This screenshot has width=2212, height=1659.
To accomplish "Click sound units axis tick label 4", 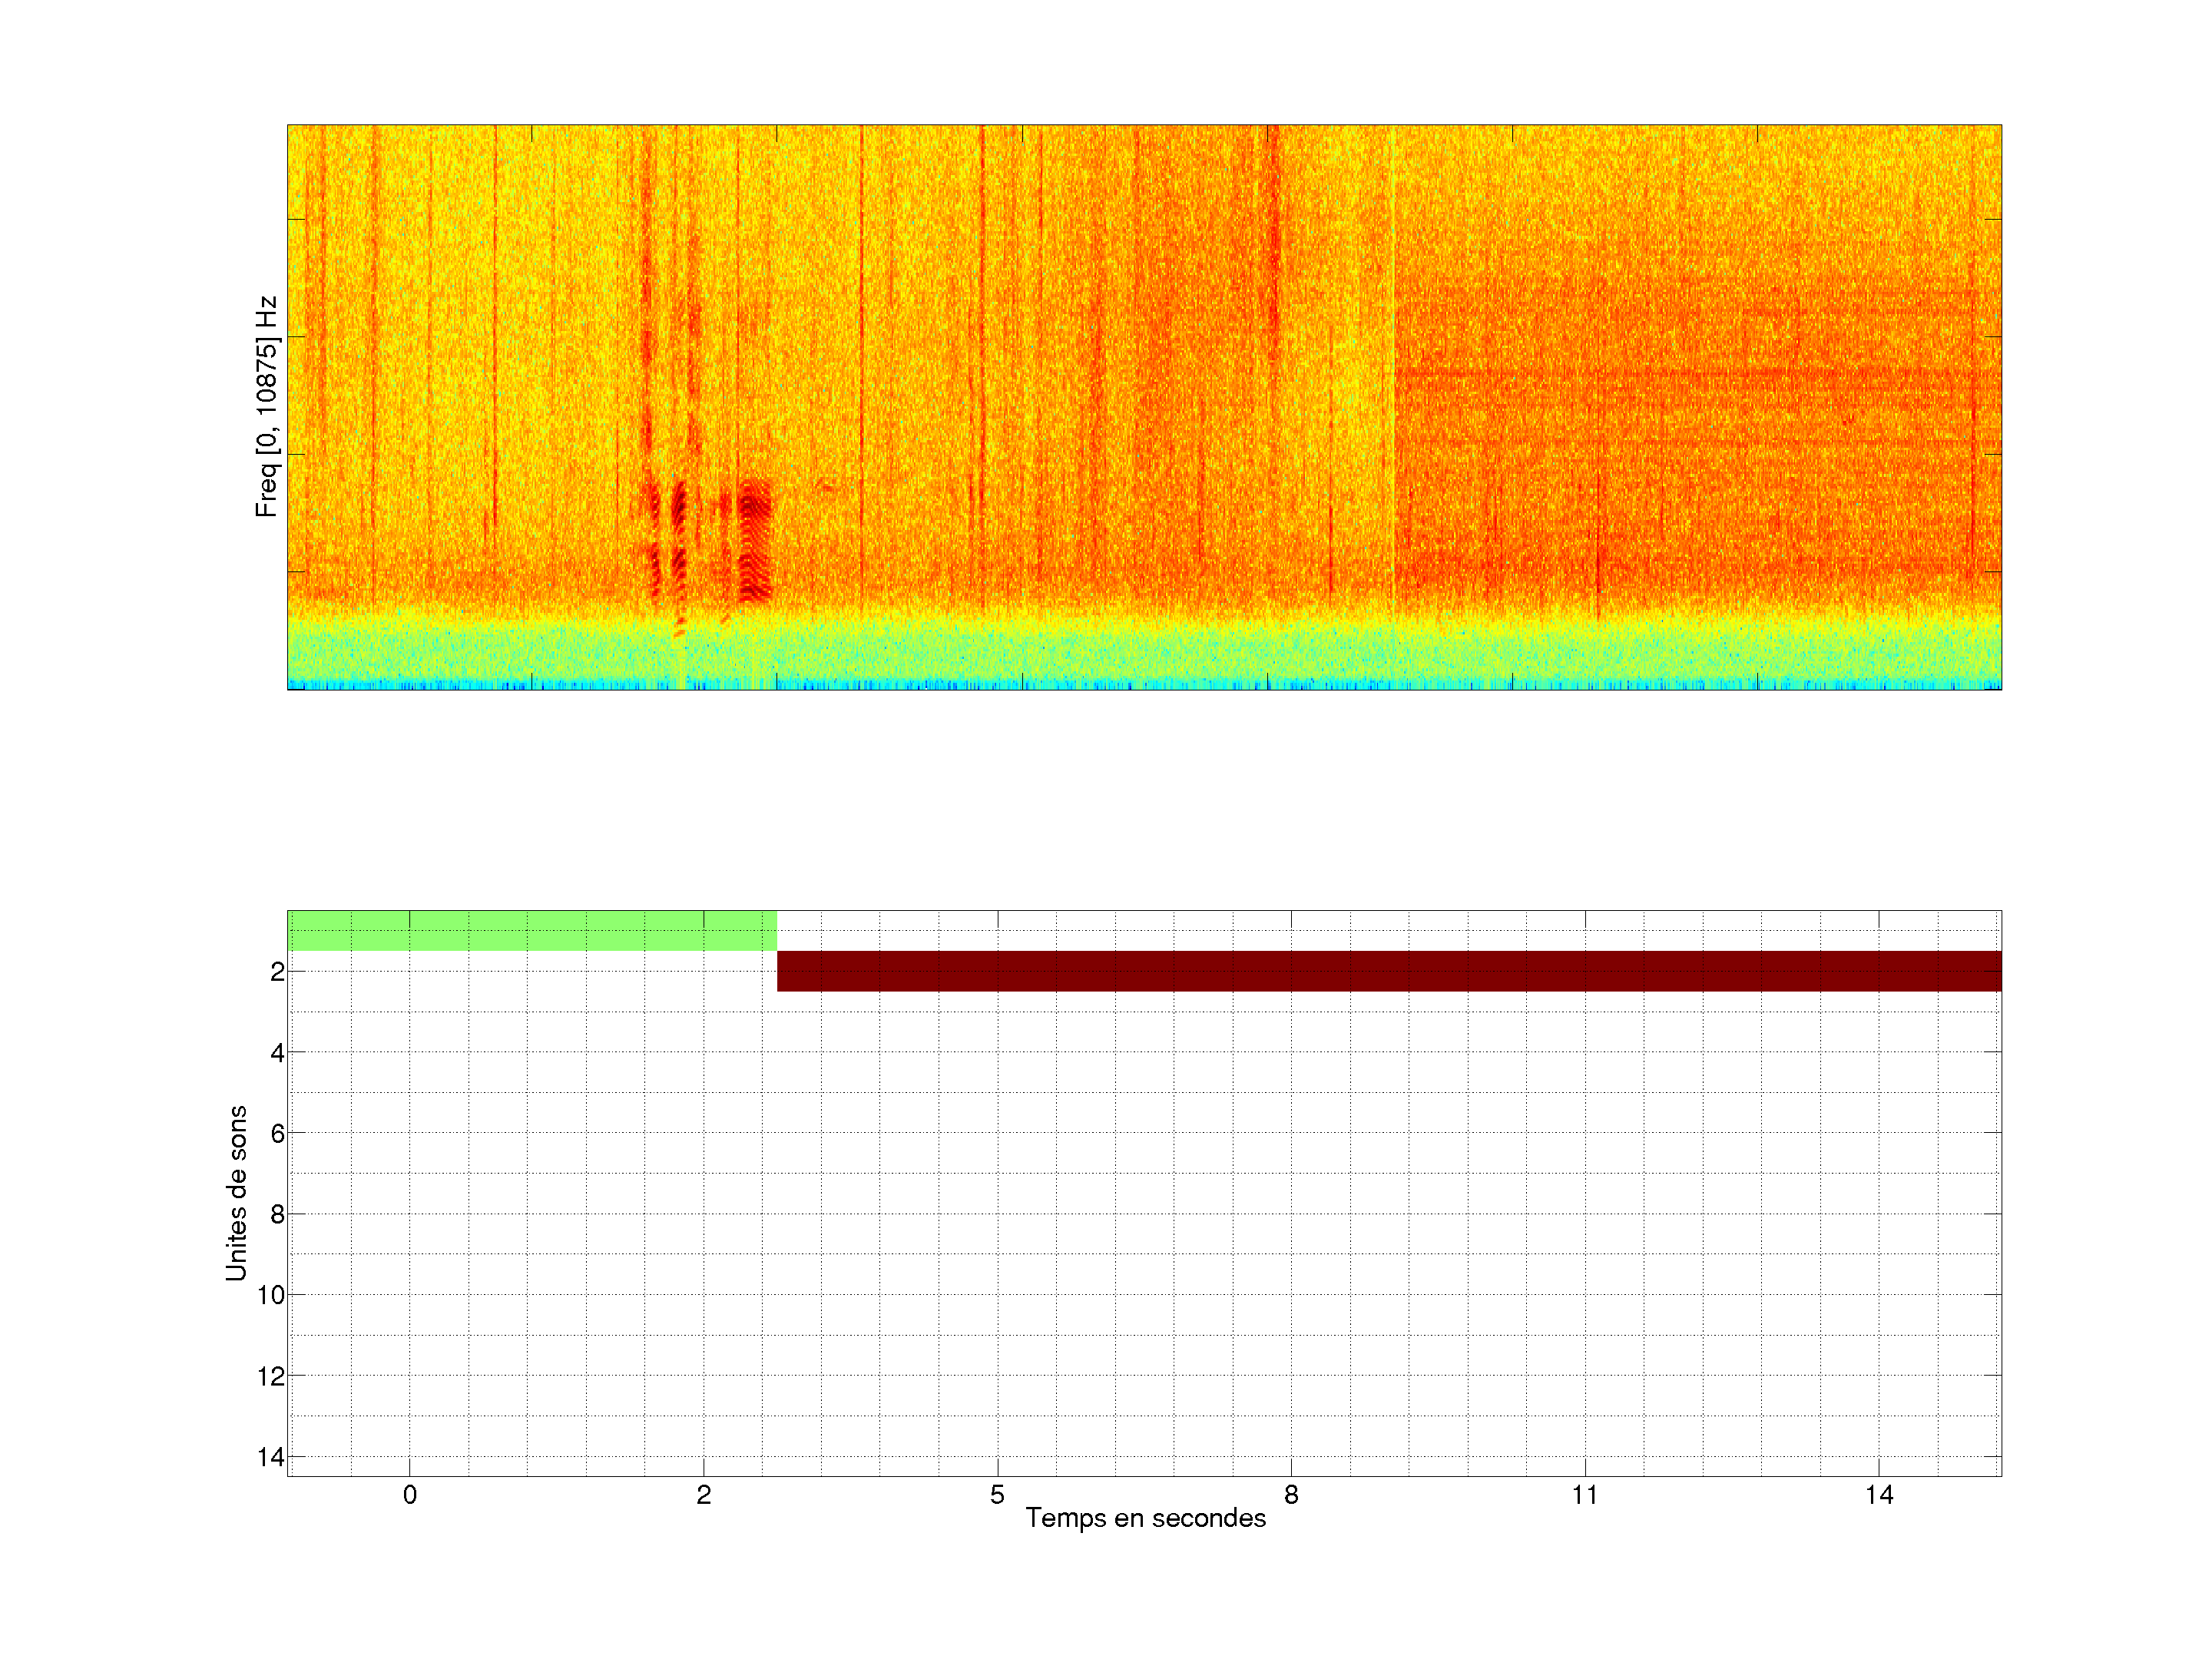I will (x=277, y=1052).
